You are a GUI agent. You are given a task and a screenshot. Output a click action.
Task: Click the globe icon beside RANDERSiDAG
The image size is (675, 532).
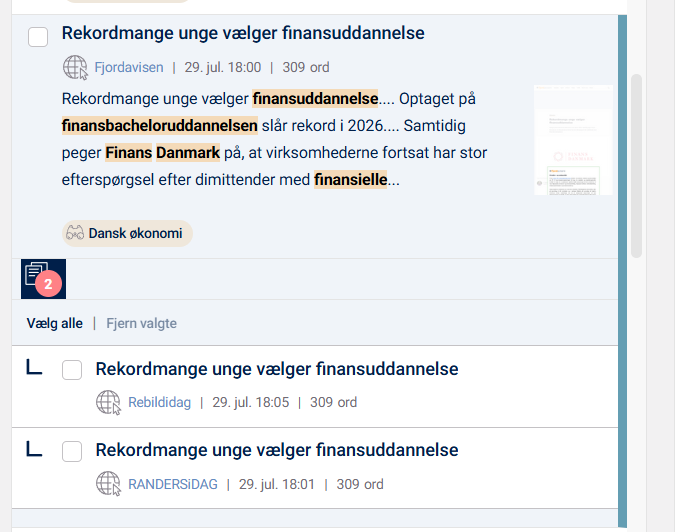point(108,483)
